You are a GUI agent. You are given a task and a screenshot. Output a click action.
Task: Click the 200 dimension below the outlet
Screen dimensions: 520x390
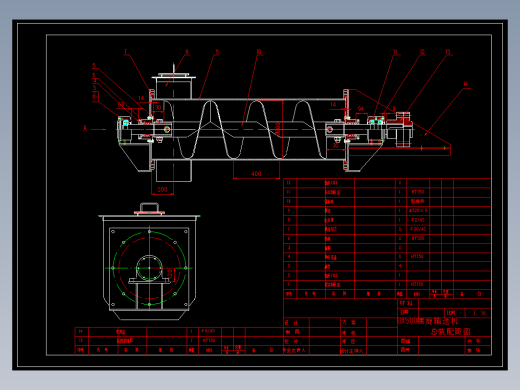162,189
